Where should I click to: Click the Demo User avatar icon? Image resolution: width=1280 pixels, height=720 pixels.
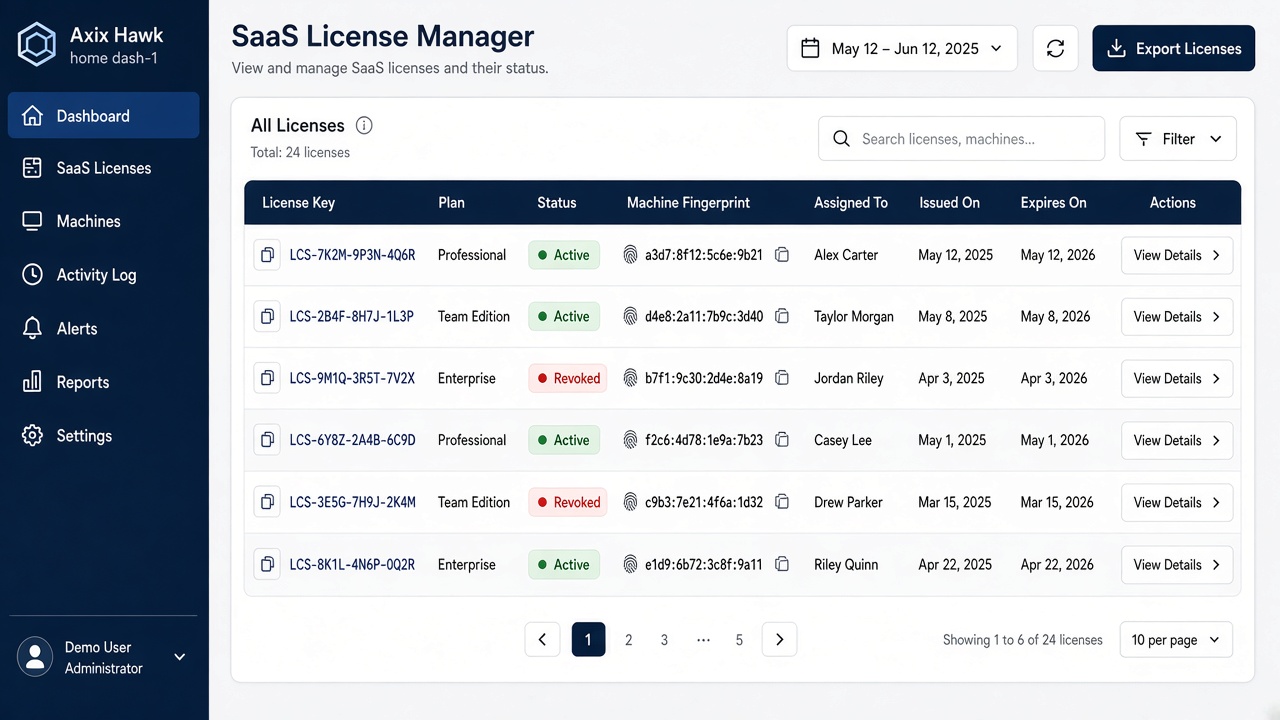35,657
